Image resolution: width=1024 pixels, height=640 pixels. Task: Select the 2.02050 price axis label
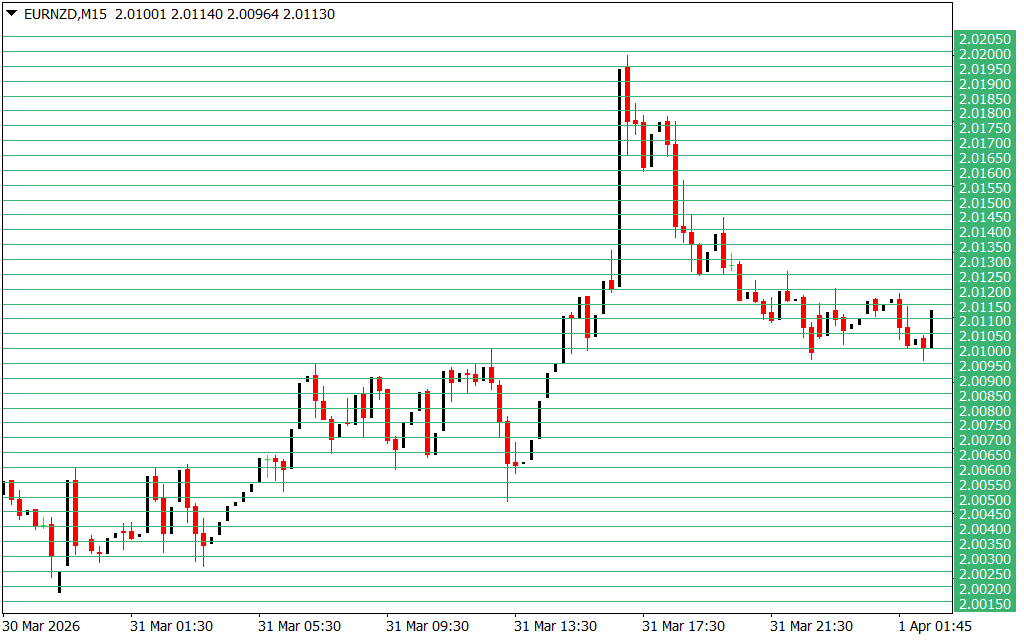point(983,39)
